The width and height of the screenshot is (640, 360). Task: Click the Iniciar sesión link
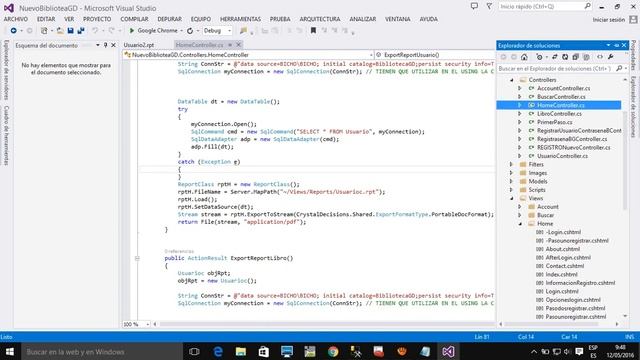(x=609, y=20)
